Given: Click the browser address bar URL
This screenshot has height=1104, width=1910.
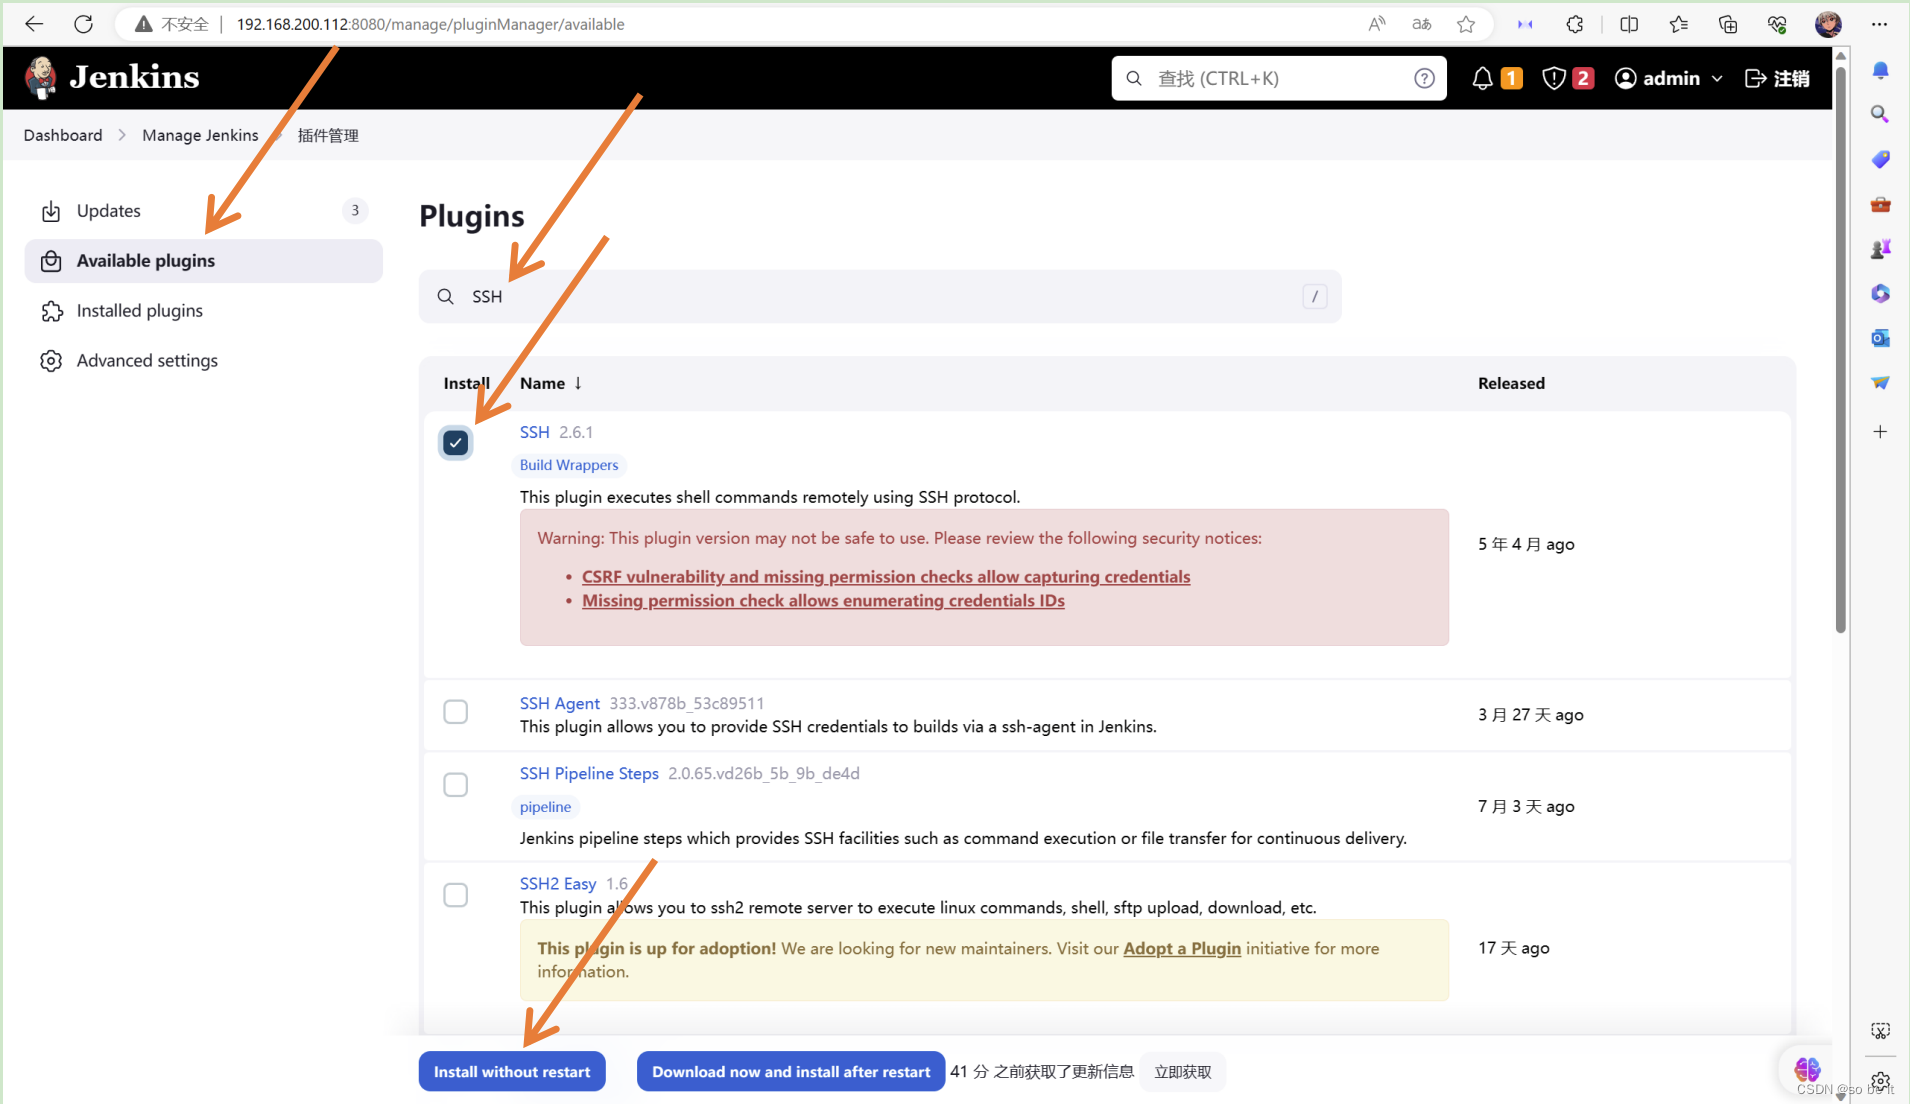Looking at the screenshot, I should coord(430,24).
